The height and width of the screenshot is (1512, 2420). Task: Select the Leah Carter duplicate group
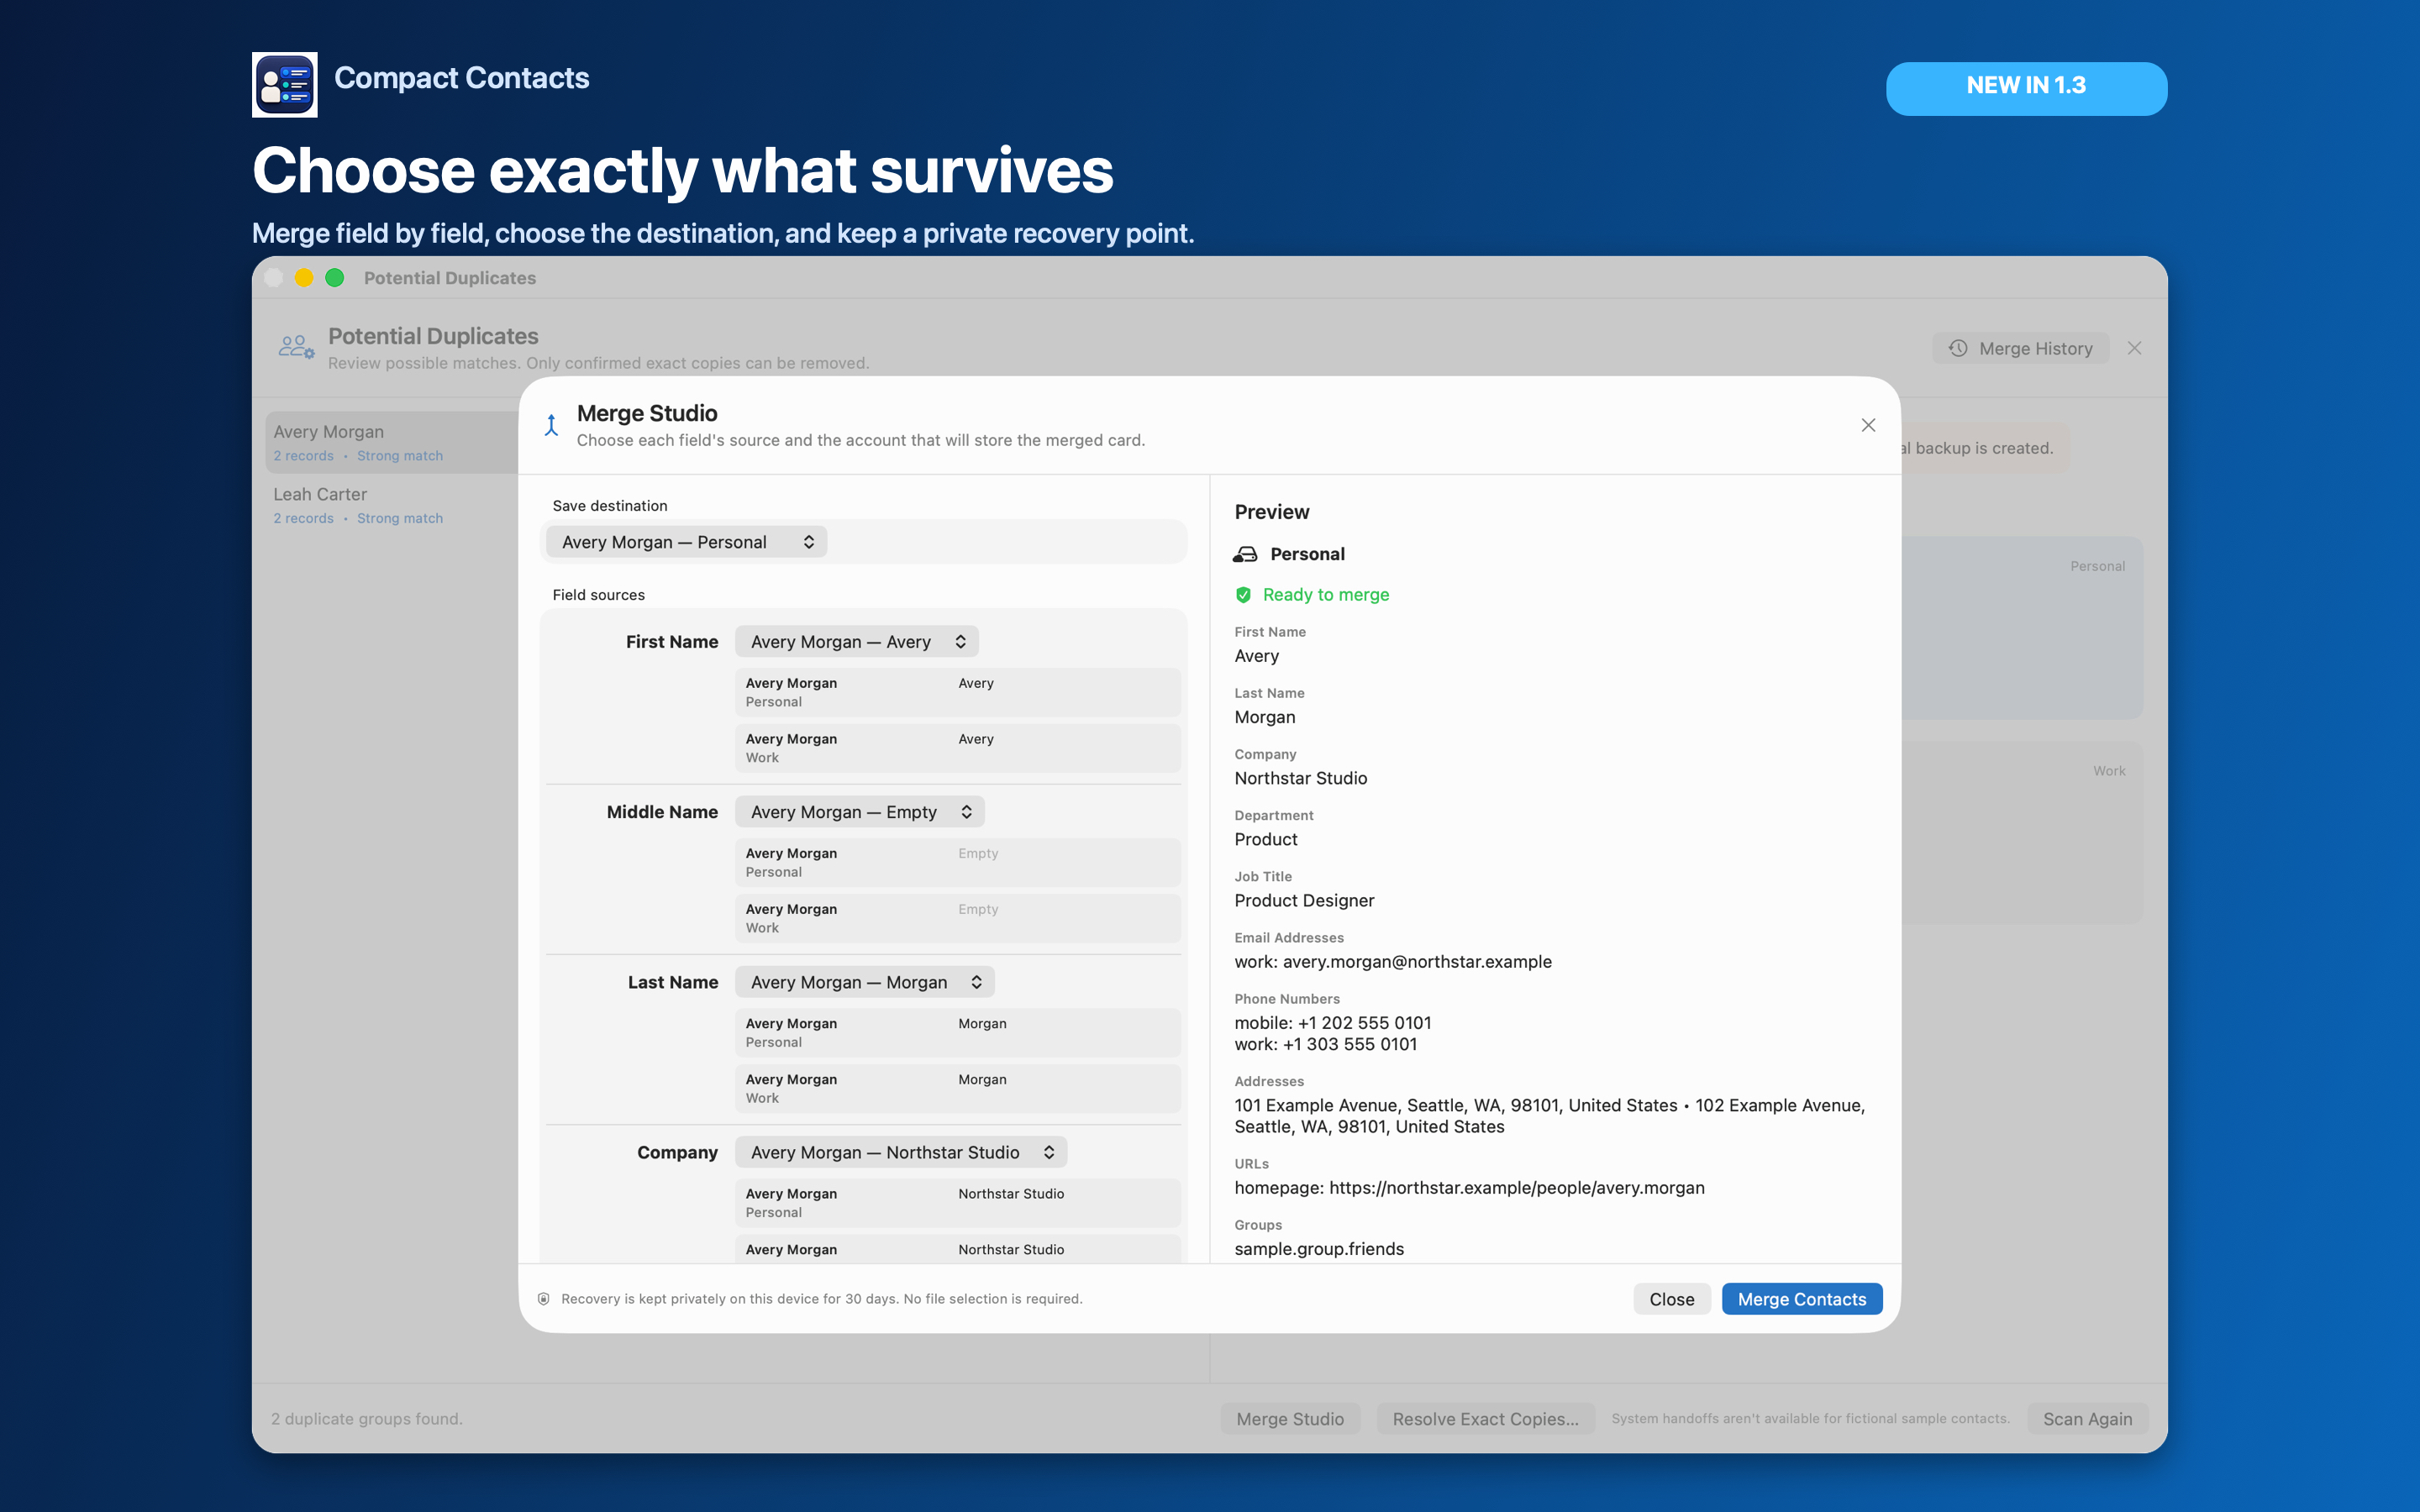click(392, 505)
